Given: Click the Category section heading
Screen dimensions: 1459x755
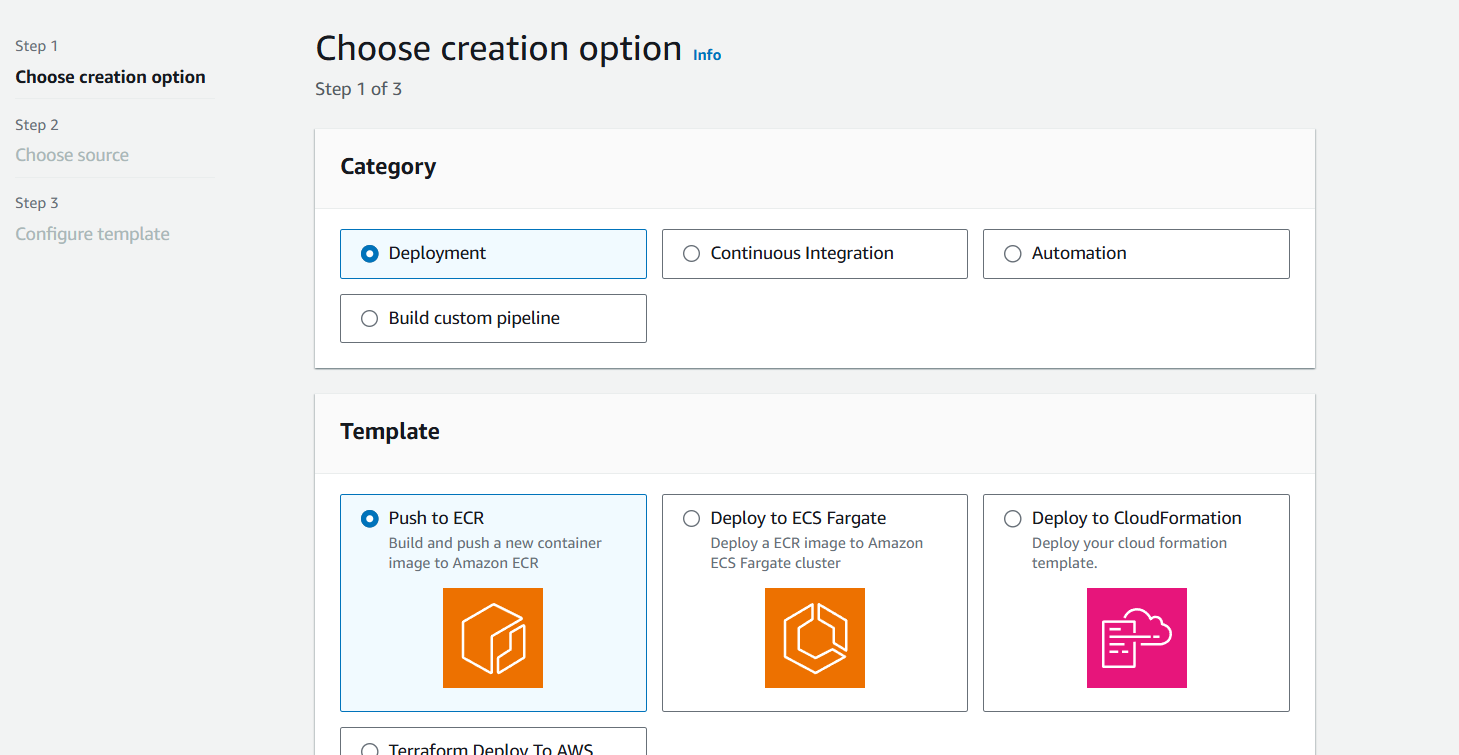Looking at the screenshot, I should click(x=388, y=167).
